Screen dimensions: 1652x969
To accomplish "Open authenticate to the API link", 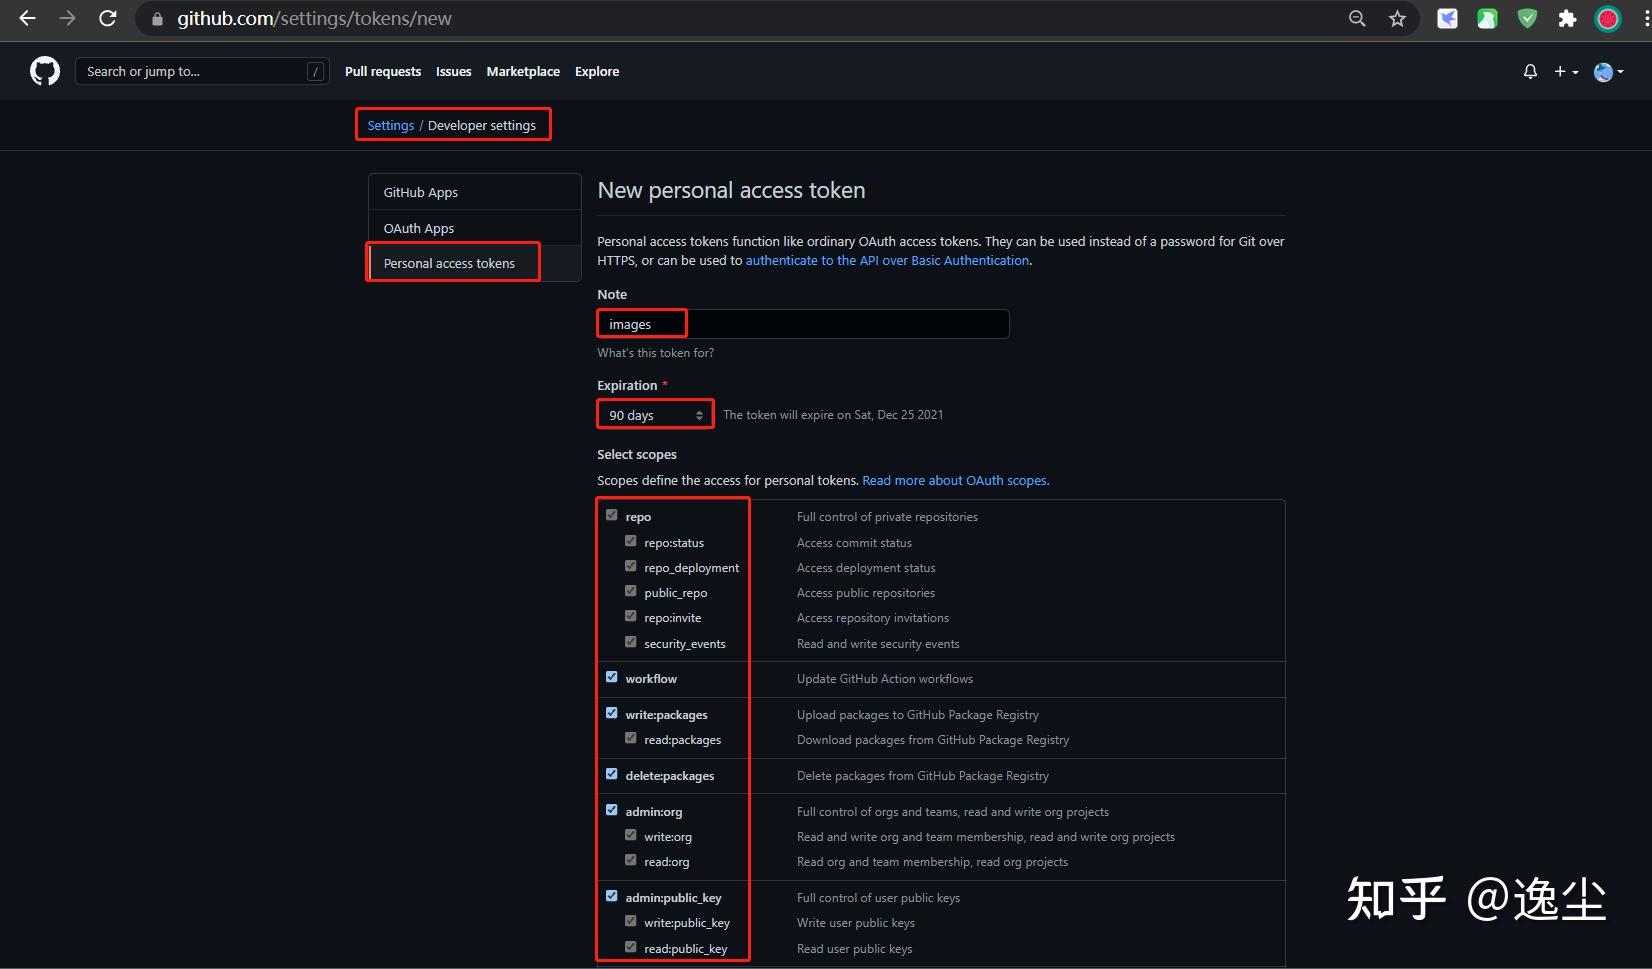I will pyautogui.click(x=888, y=260).
